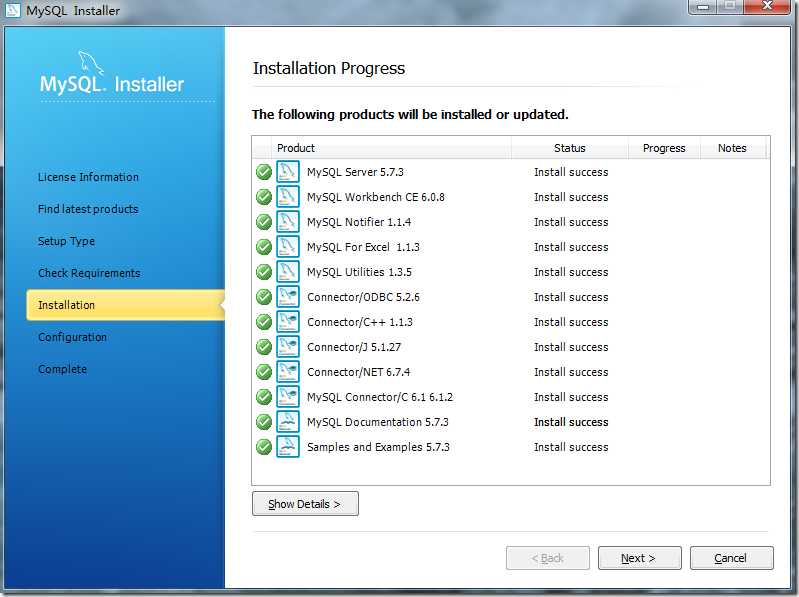
Task: Expand details with Show Details button
Action: [305, 504]
